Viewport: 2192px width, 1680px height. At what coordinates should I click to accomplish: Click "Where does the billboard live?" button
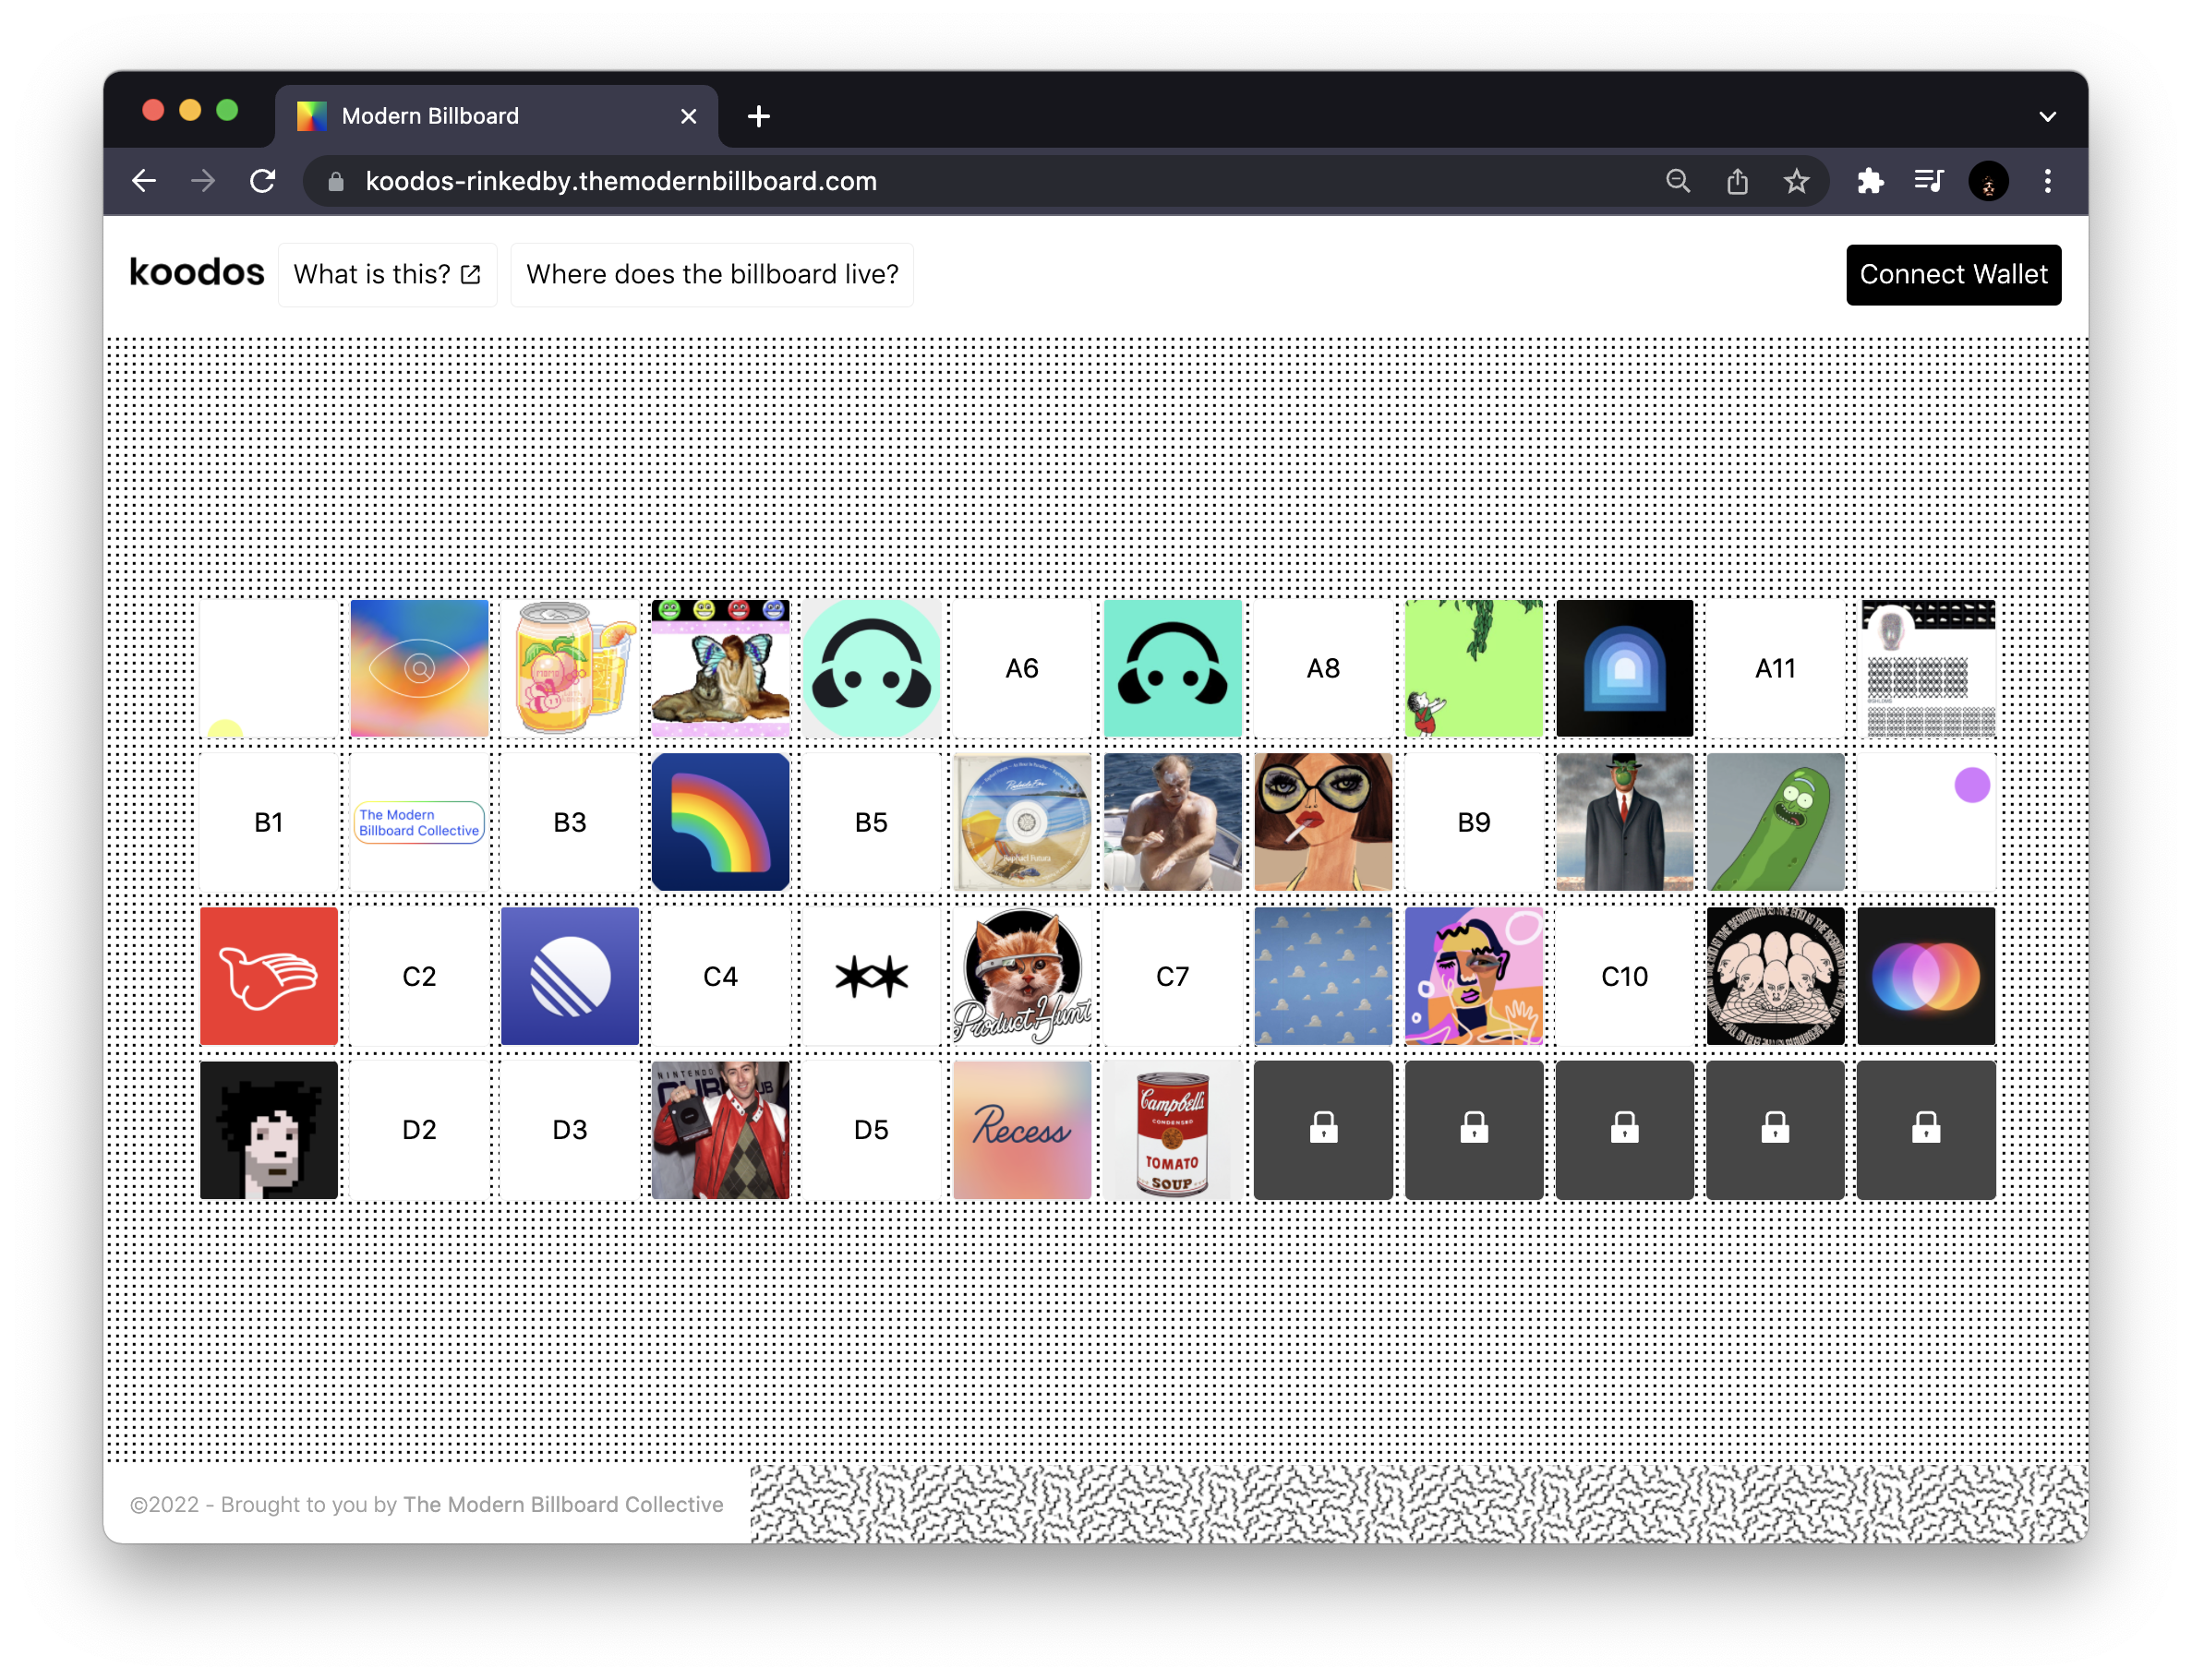pos(712,274)
